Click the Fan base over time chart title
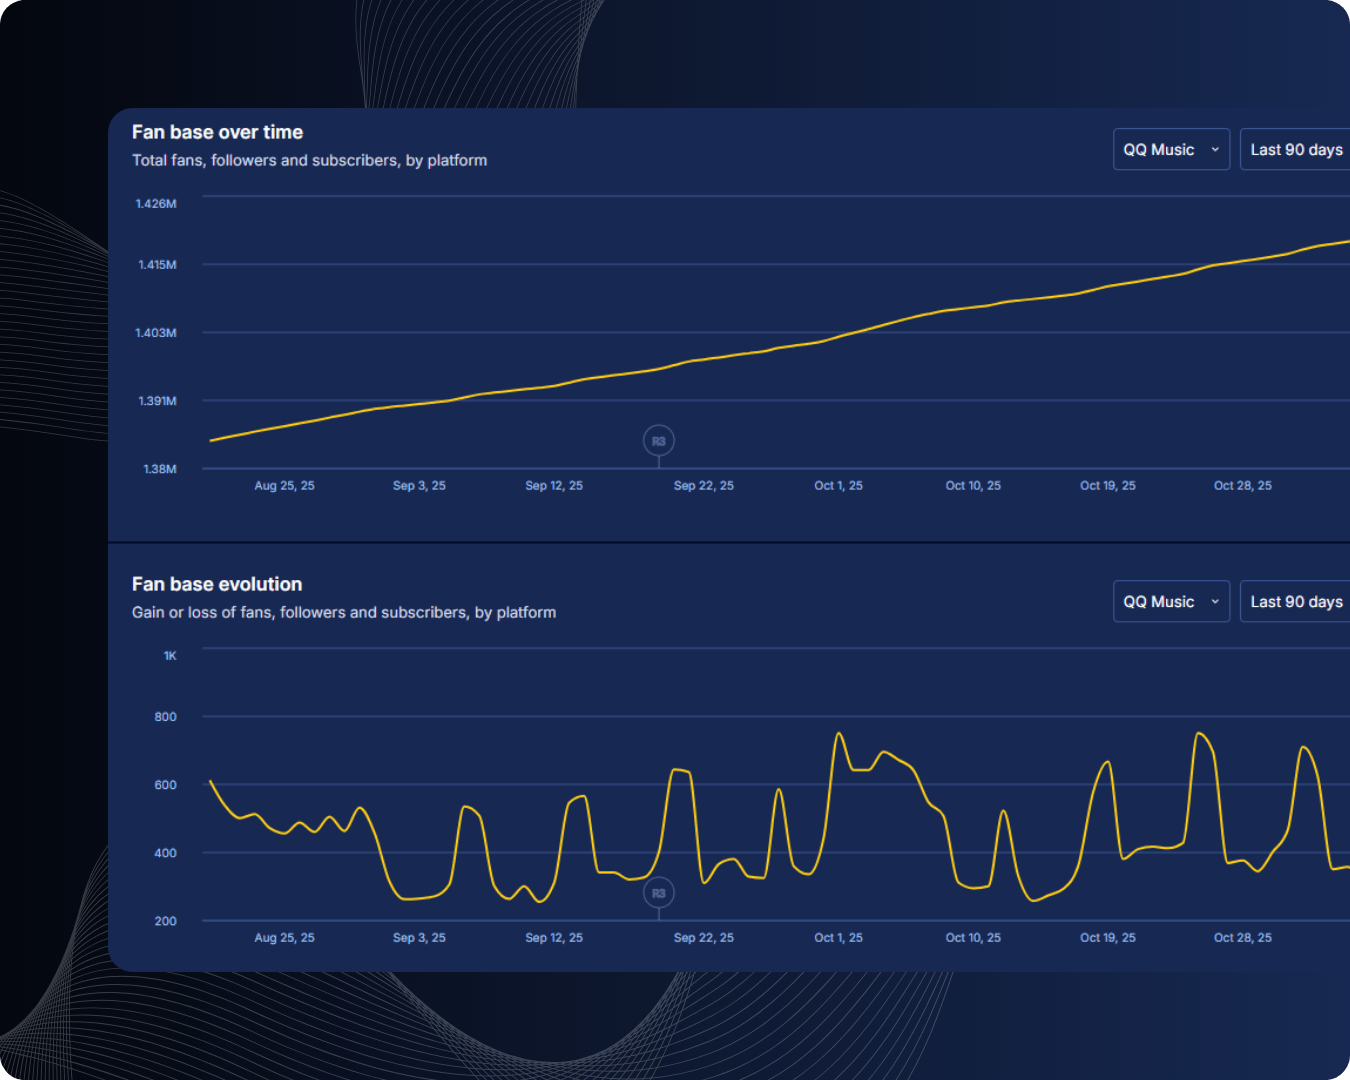Viewport: 1350px width, 1080px height. coord(217,131)
